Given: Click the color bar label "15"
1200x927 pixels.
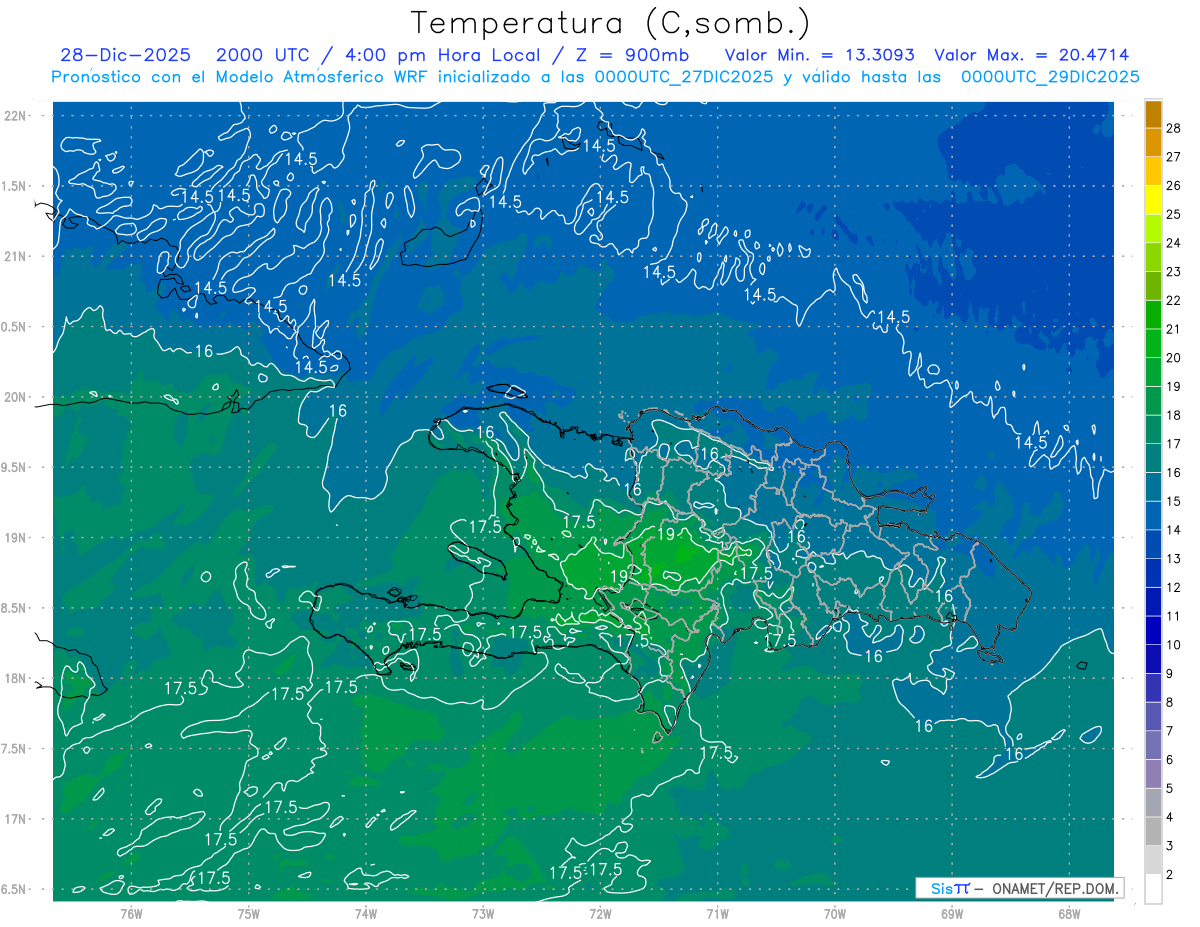Looking at the screenshot, I should pos(1174,501).
